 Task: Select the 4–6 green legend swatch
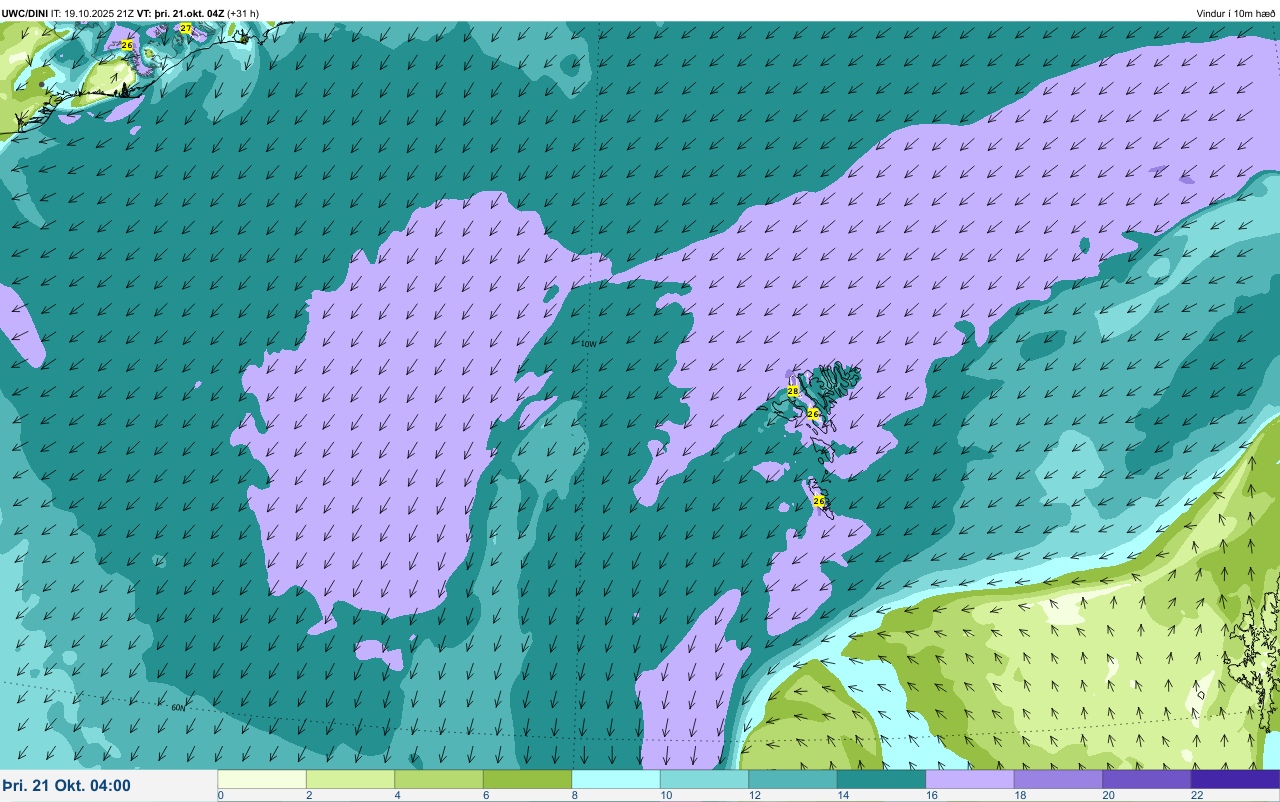tap(439, 779)
